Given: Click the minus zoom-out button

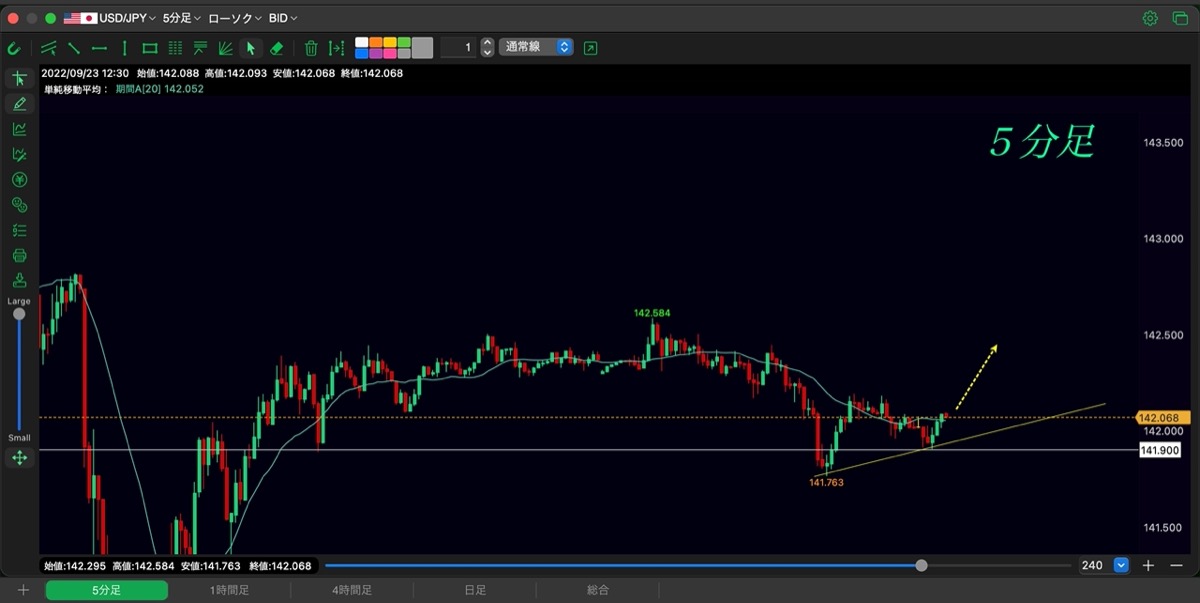Looking at the screenshot, I should 1175,565.
